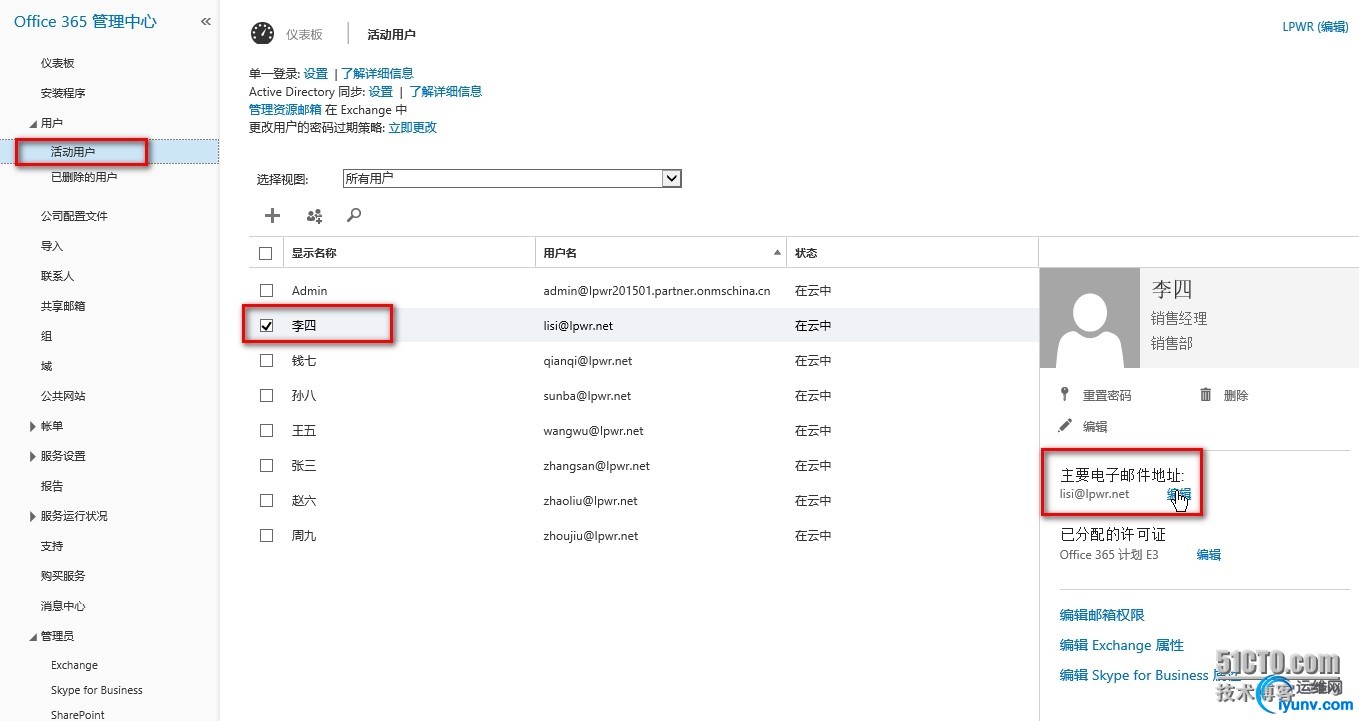Open Exchange admin link in navigation
Viewport: 1359px width, 721px height.
(74, 665)
